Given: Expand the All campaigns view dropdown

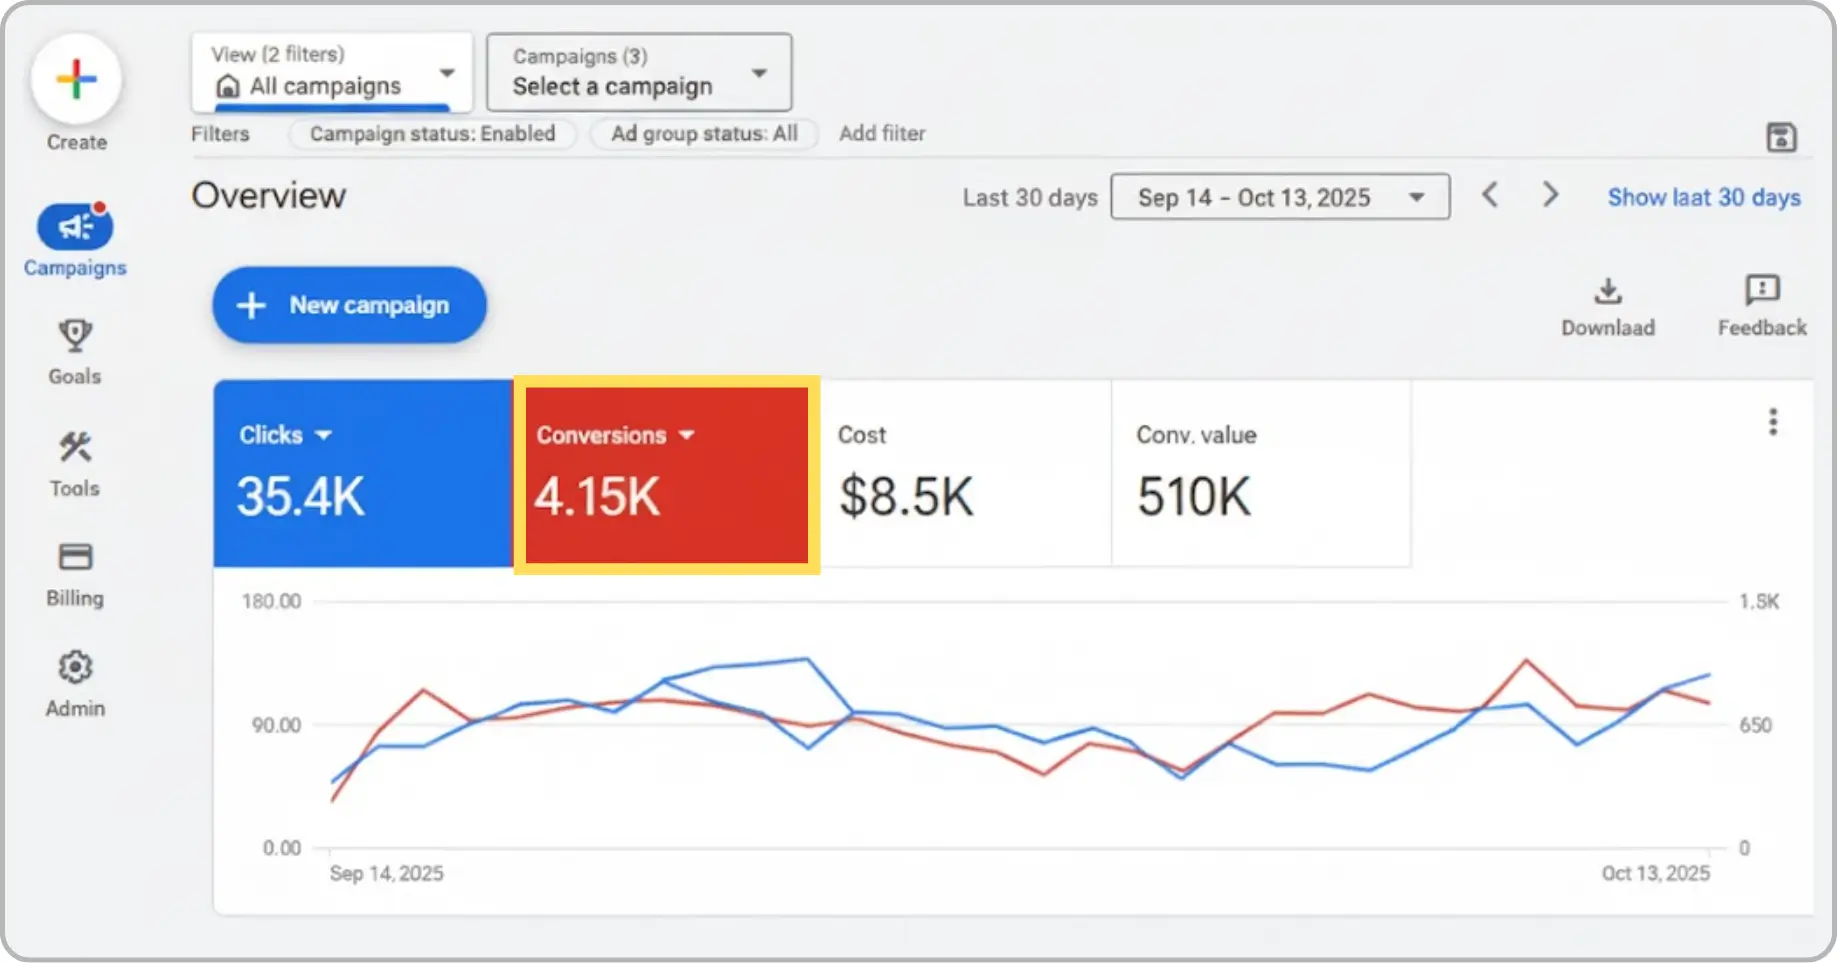Looking at the screenshot, I should pos(447,72).
